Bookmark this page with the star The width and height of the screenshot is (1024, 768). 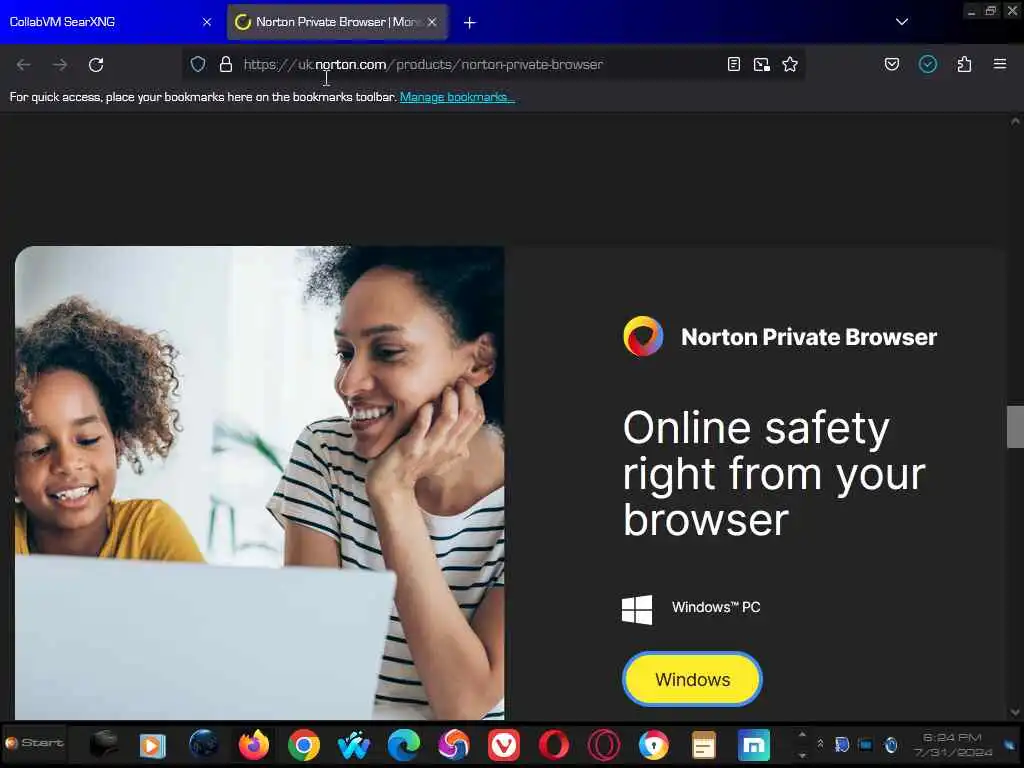click(790, 64)
